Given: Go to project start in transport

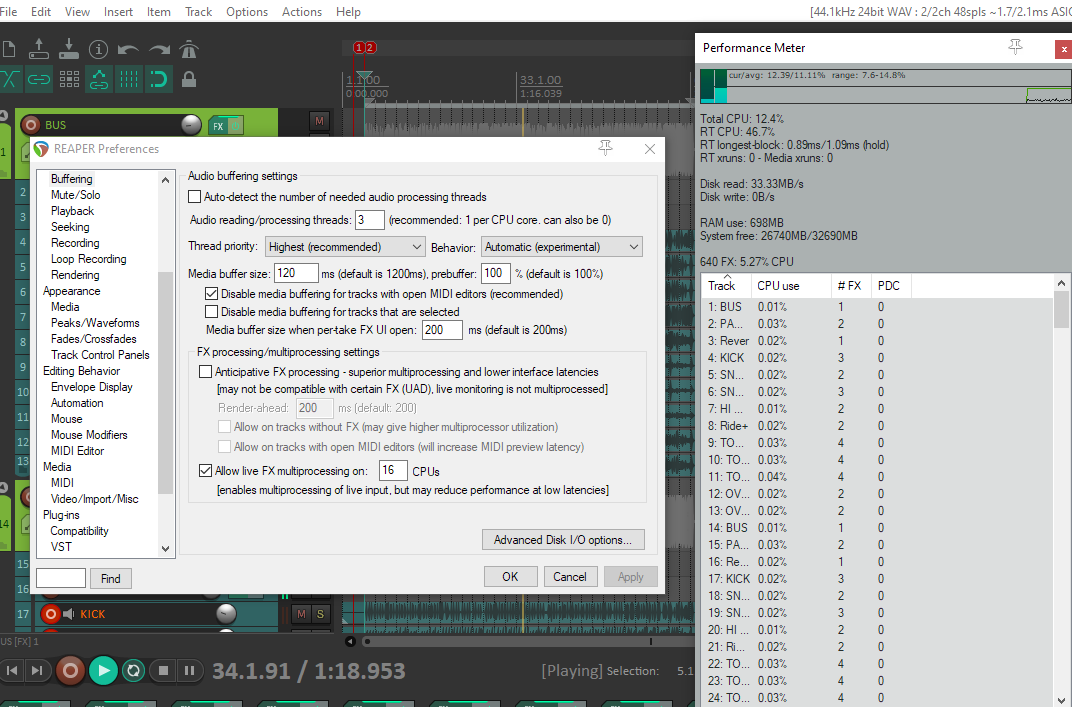Looking at the screenshot, I should [12, 671].
